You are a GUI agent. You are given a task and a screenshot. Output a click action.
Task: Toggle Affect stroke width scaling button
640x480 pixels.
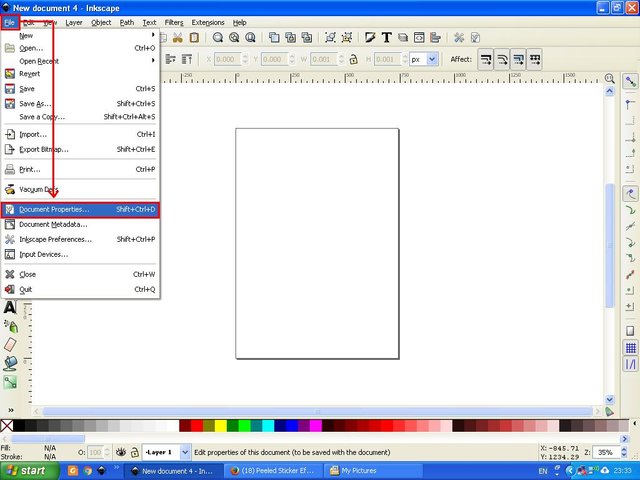tap(486, 60)
